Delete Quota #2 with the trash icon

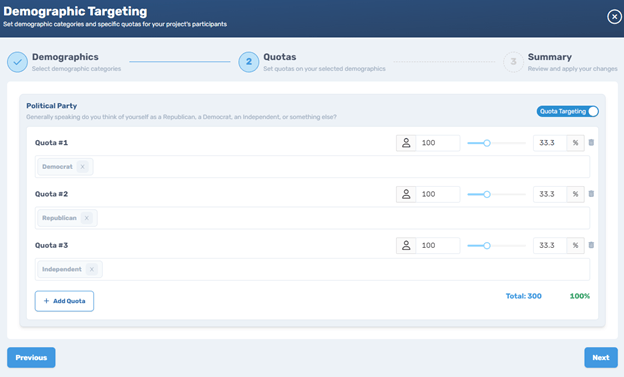click(591, 194)
